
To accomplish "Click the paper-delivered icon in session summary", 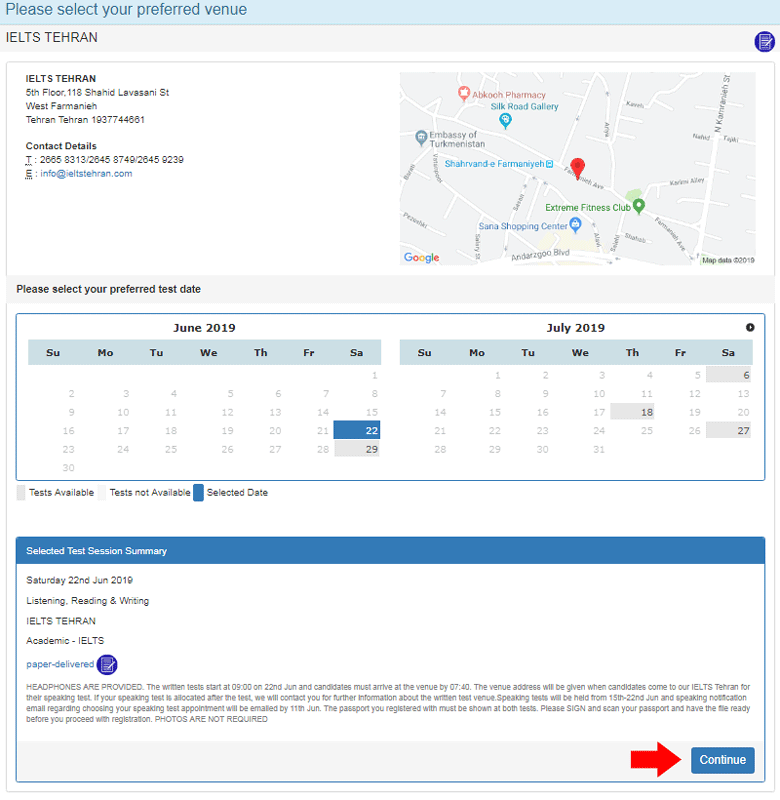I will (x=107, y=664).
